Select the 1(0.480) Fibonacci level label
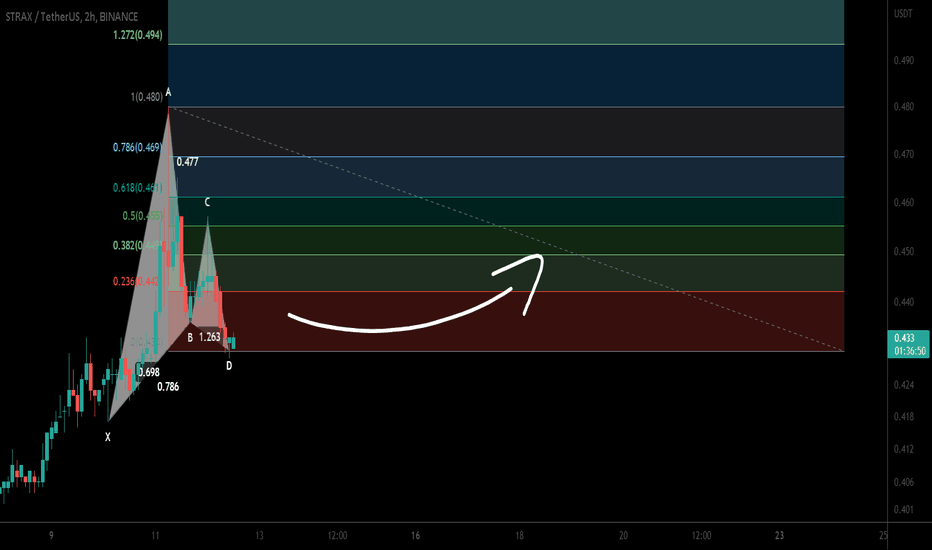This screenshot has width=932, height=550. pos(146,96)
